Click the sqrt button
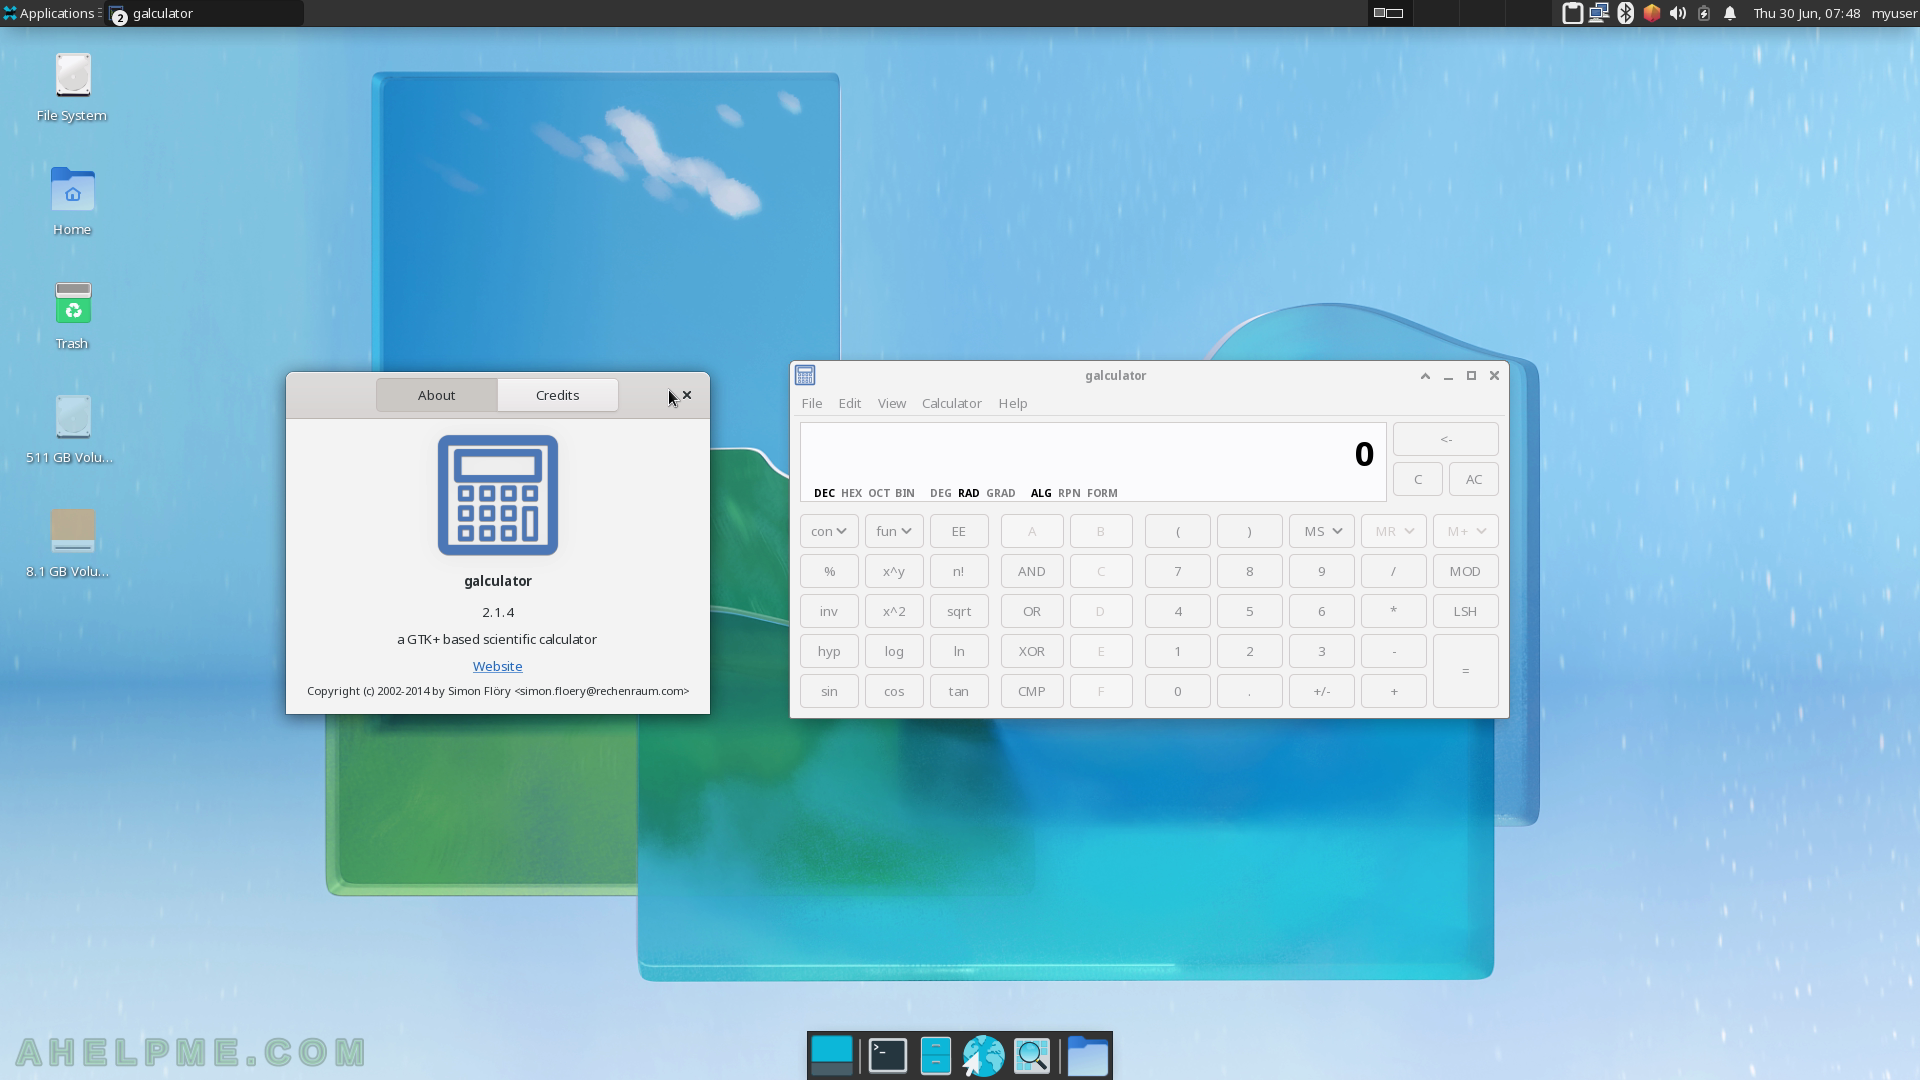1920x1080 pixels. 959,611
